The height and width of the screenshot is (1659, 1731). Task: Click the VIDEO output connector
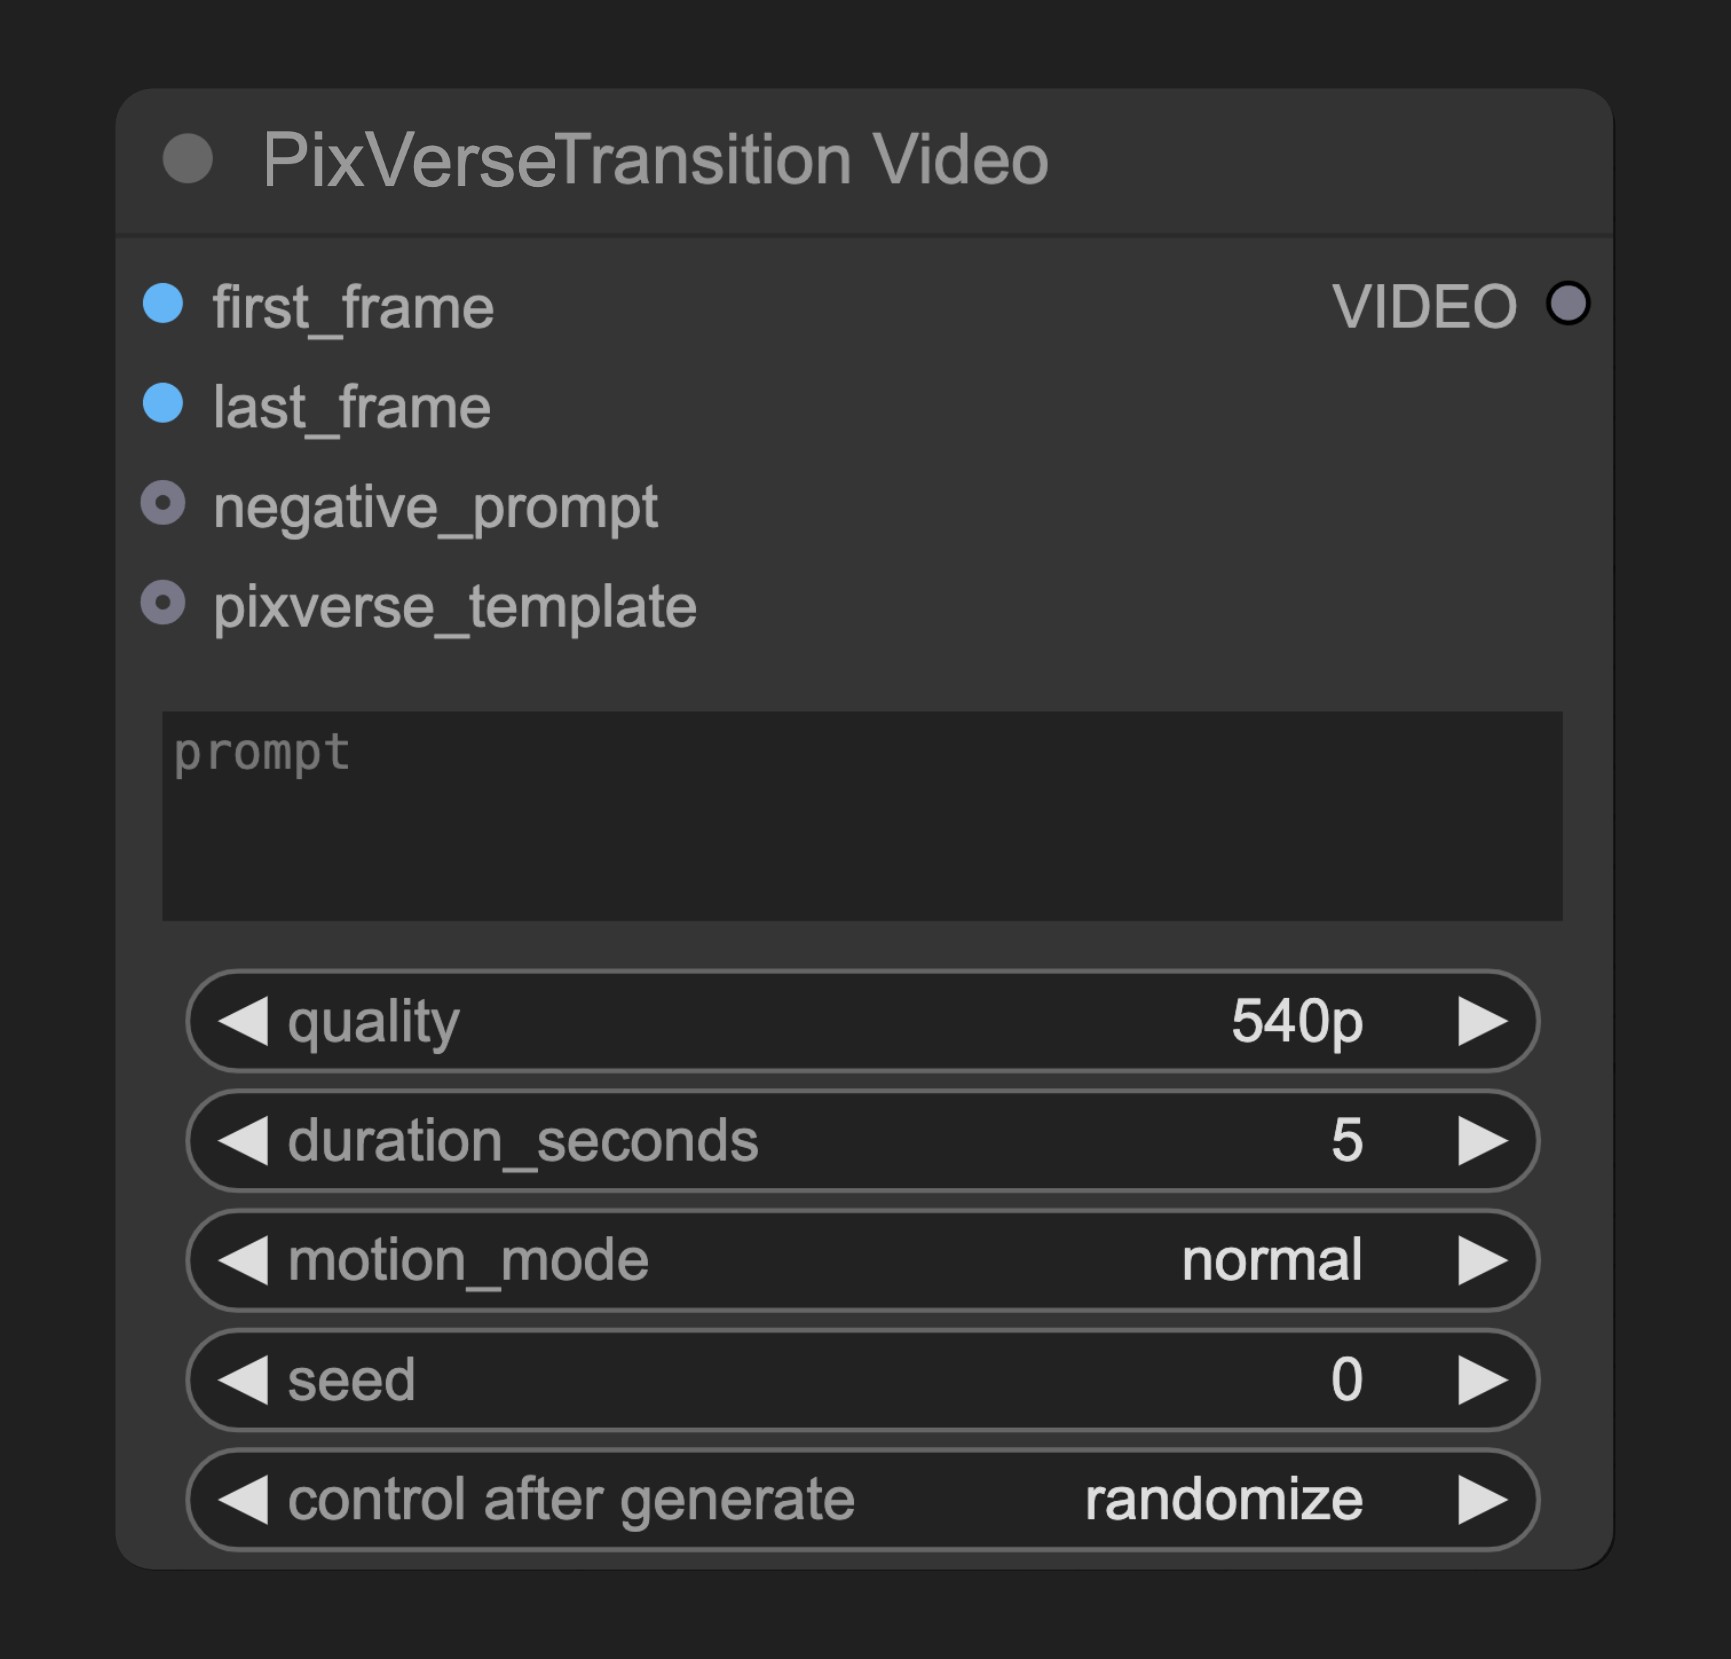pyautogui.click(x=1568, y=304)
